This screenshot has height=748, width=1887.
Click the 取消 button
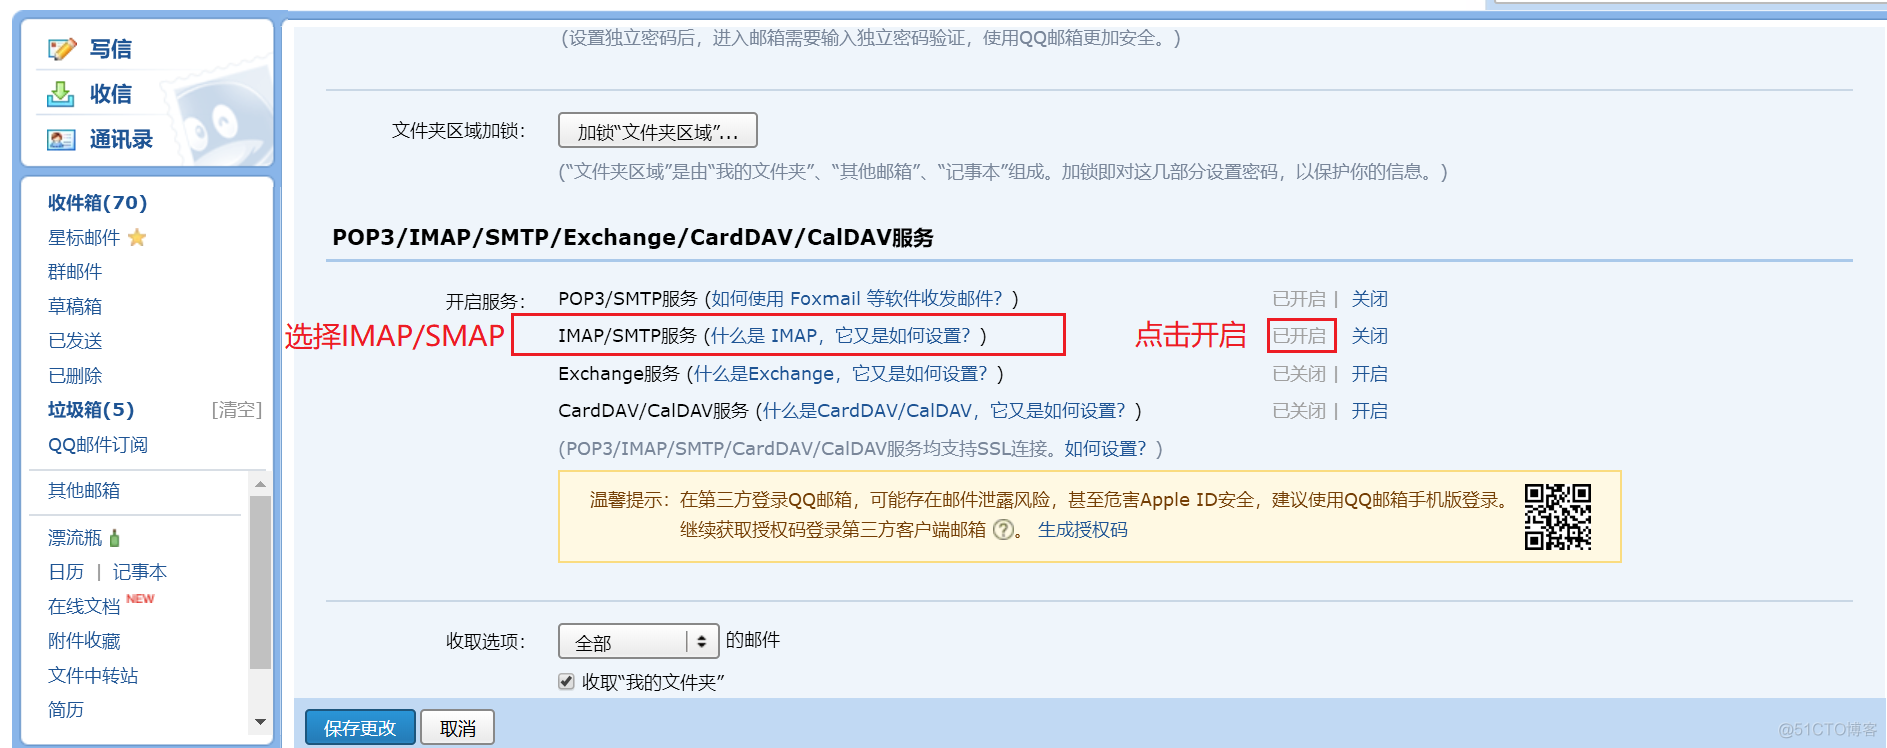[x=458, y=728]
